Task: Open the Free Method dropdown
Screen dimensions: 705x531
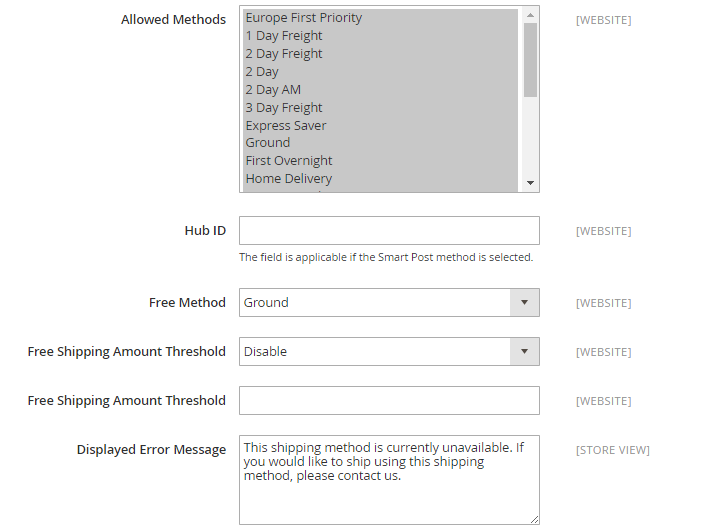Action: coord(389,303)
